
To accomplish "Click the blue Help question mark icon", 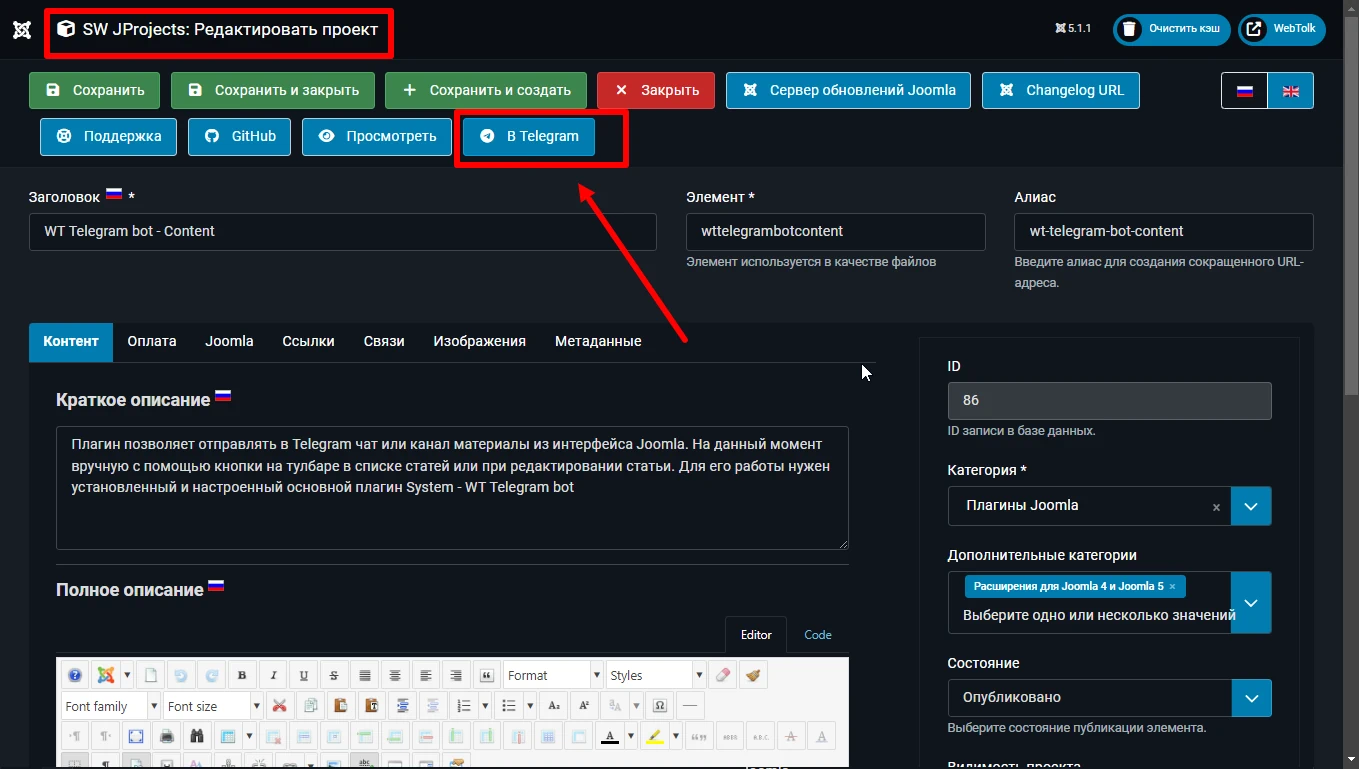I will click(75, 676).
